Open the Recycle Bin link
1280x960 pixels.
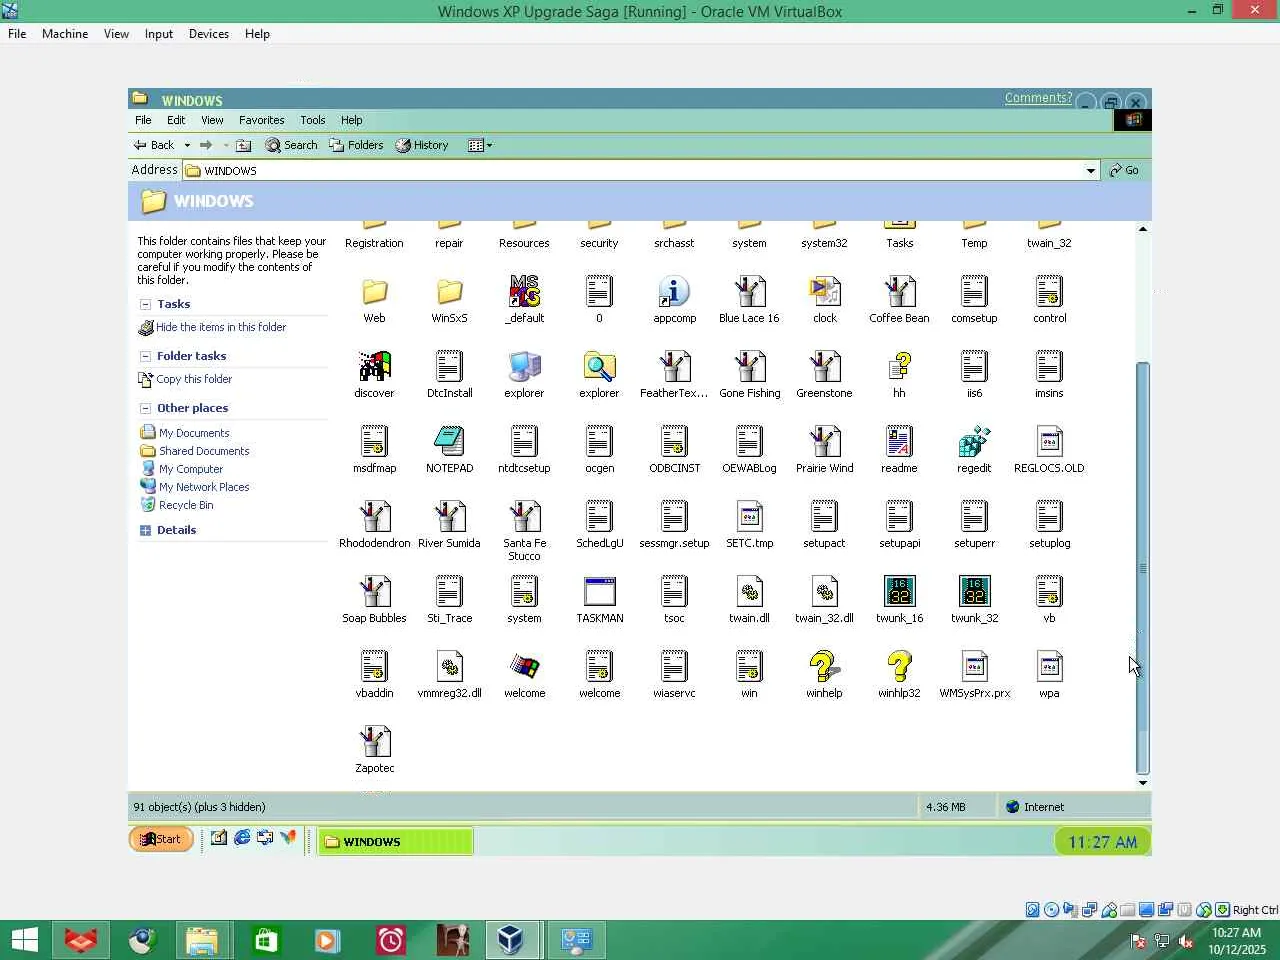(x=186, y=505)
